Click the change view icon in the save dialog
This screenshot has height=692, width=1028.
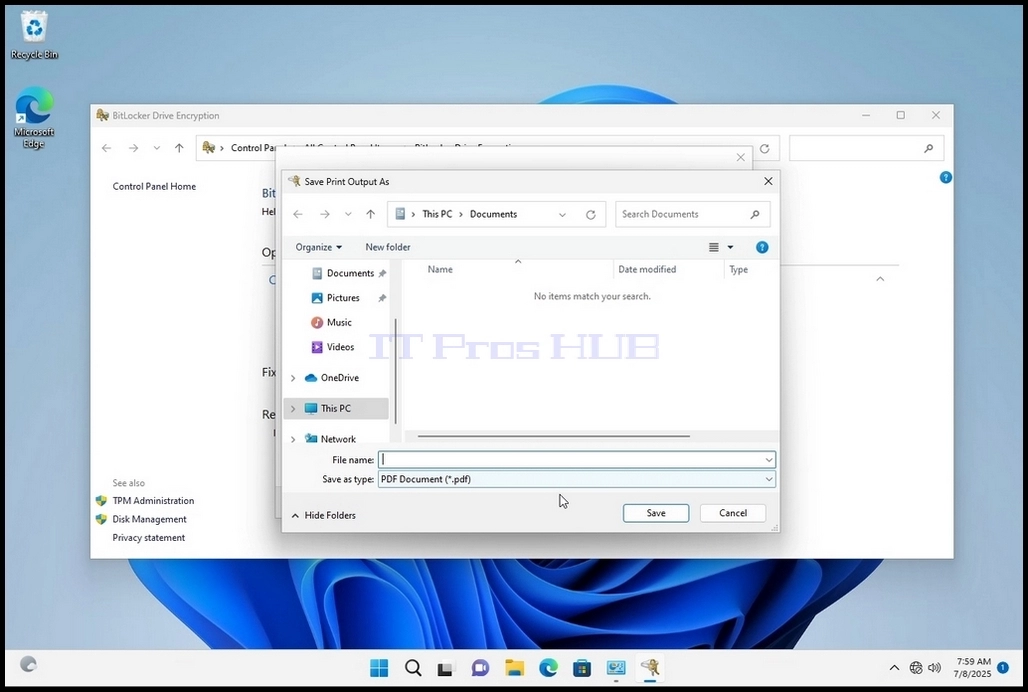point(714,247)
